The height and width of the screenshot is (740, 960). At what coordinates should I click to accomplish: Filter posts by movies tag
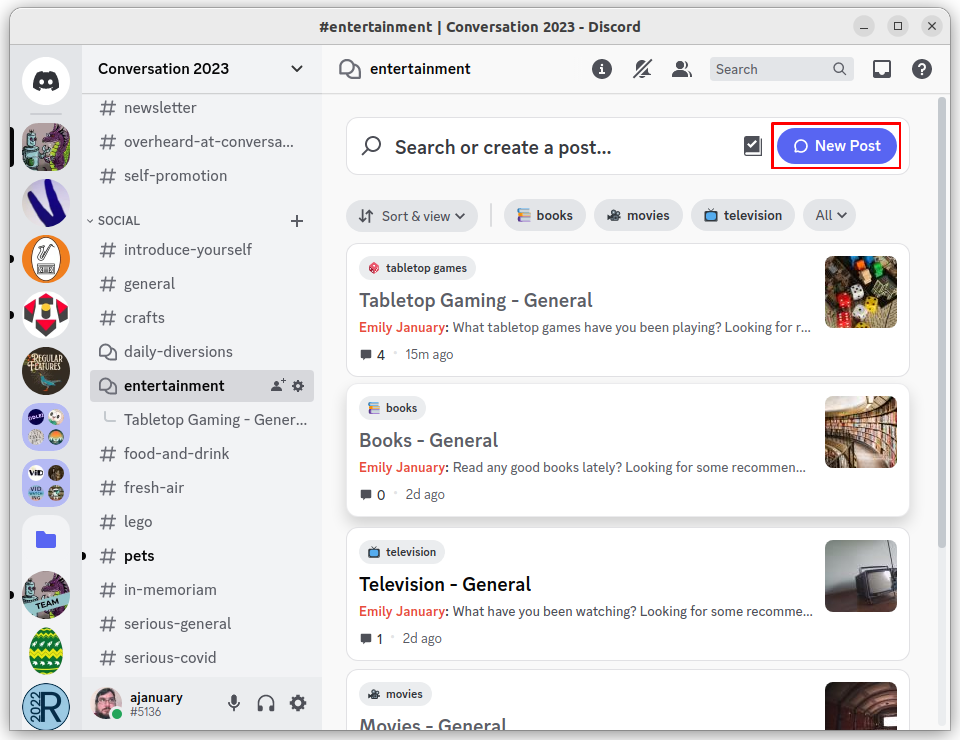pos(638,215)
